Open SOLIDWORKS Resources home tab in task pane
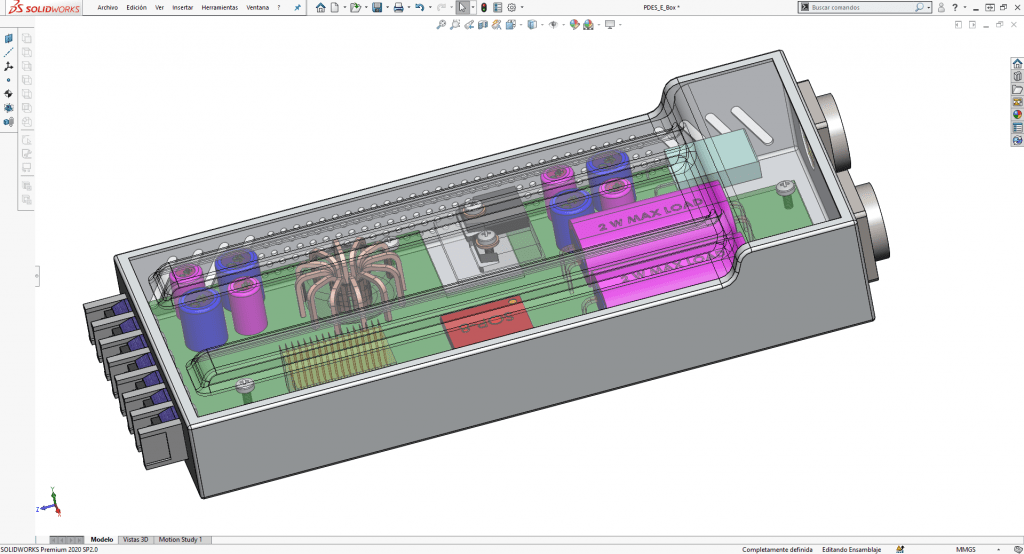 [x=1017, y=63]
